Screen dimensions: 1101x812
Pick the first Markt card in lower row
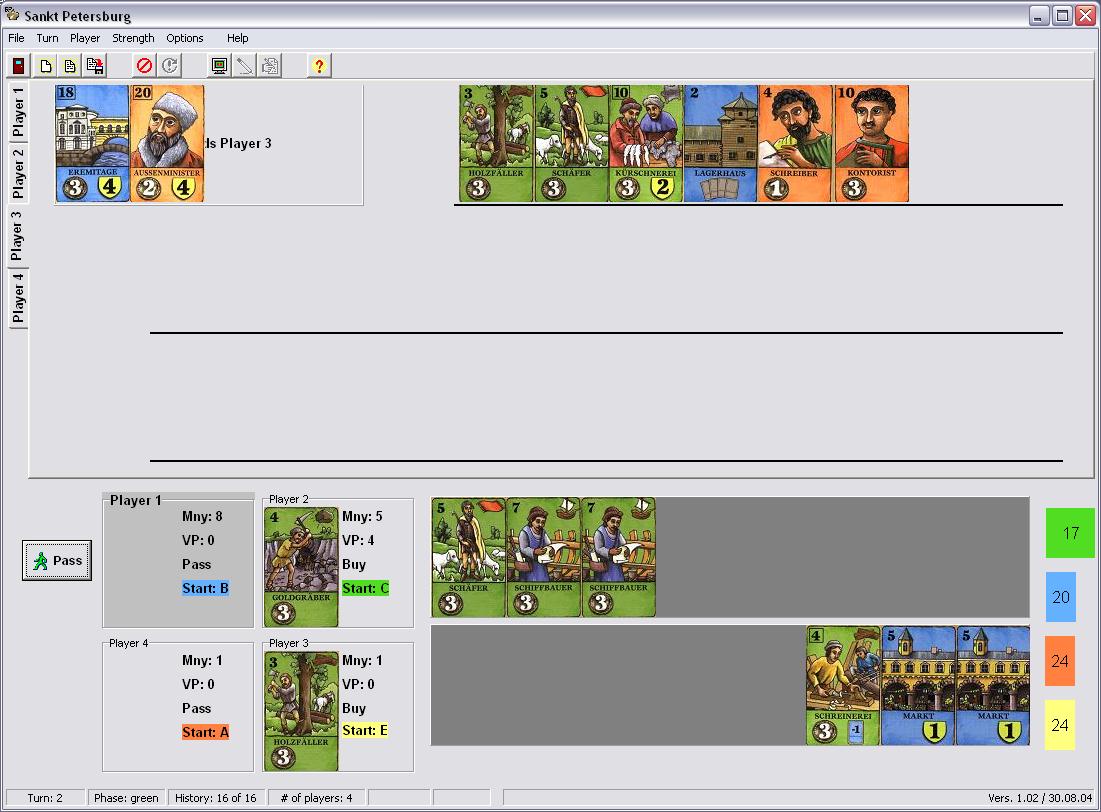918,686
